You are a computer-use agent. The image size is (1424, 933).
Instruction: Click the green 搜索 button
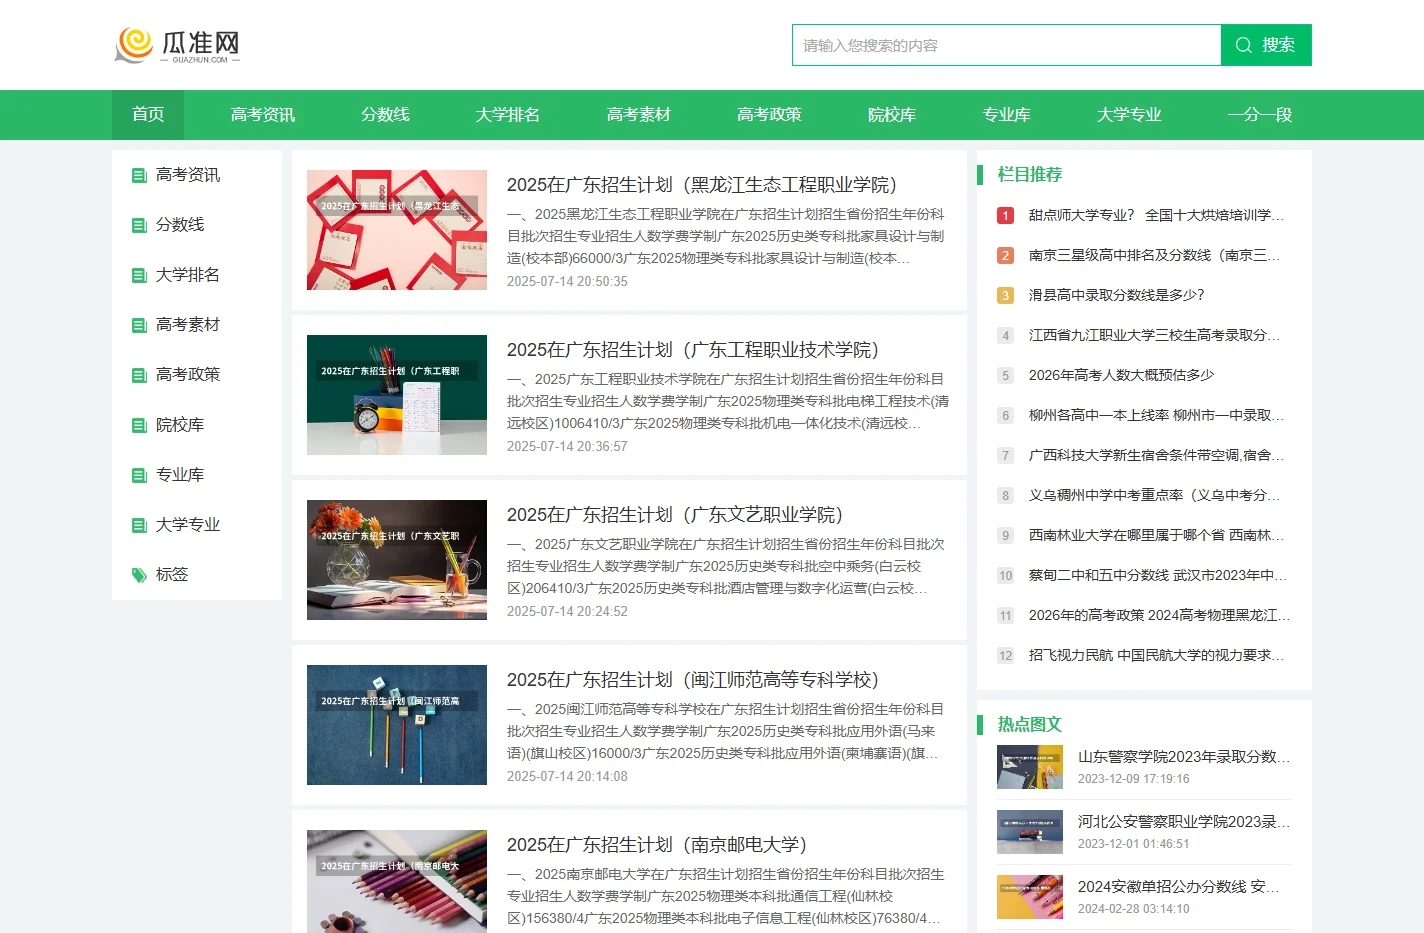[1266, 45]
